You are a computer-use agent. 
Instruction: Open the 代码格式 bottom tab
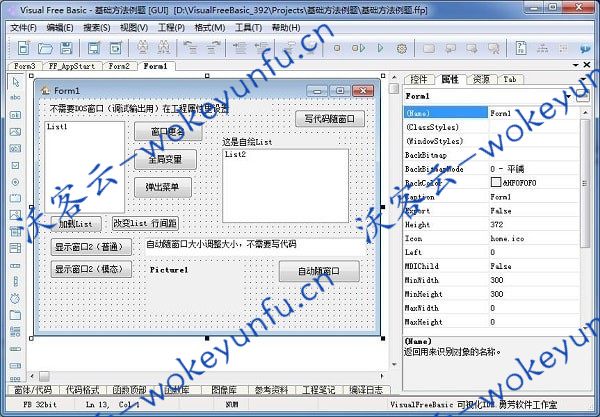82,390
